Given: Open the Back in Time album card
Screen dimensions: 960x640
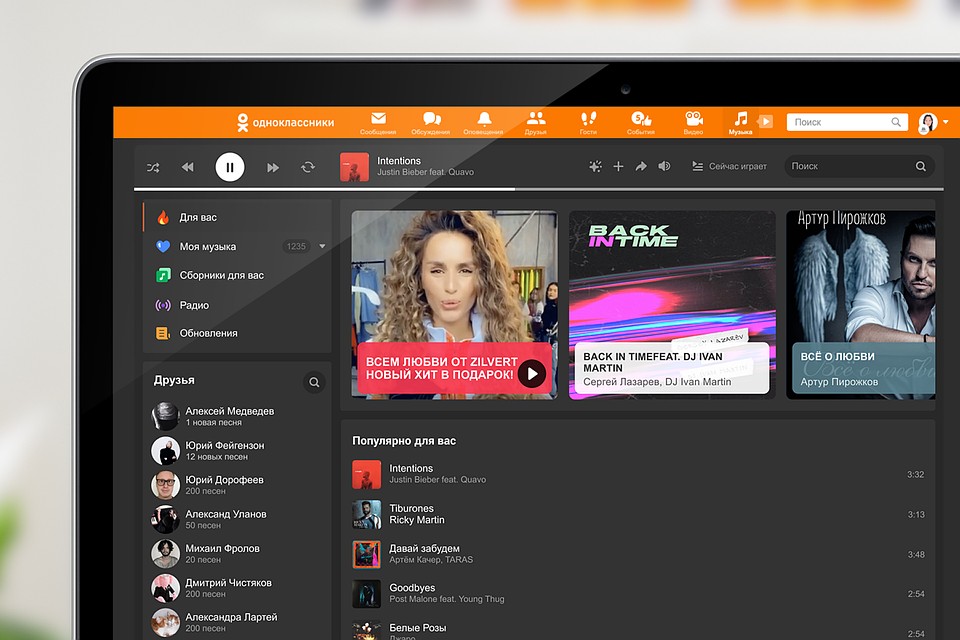Looking at the screenshot, I should click(x=672, y=305).
